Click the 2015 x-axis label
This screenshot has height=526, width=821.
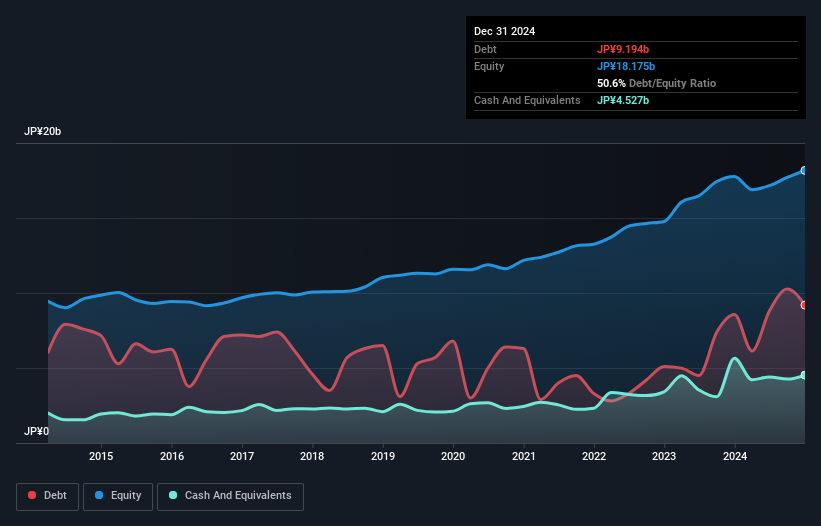[101, 456]
